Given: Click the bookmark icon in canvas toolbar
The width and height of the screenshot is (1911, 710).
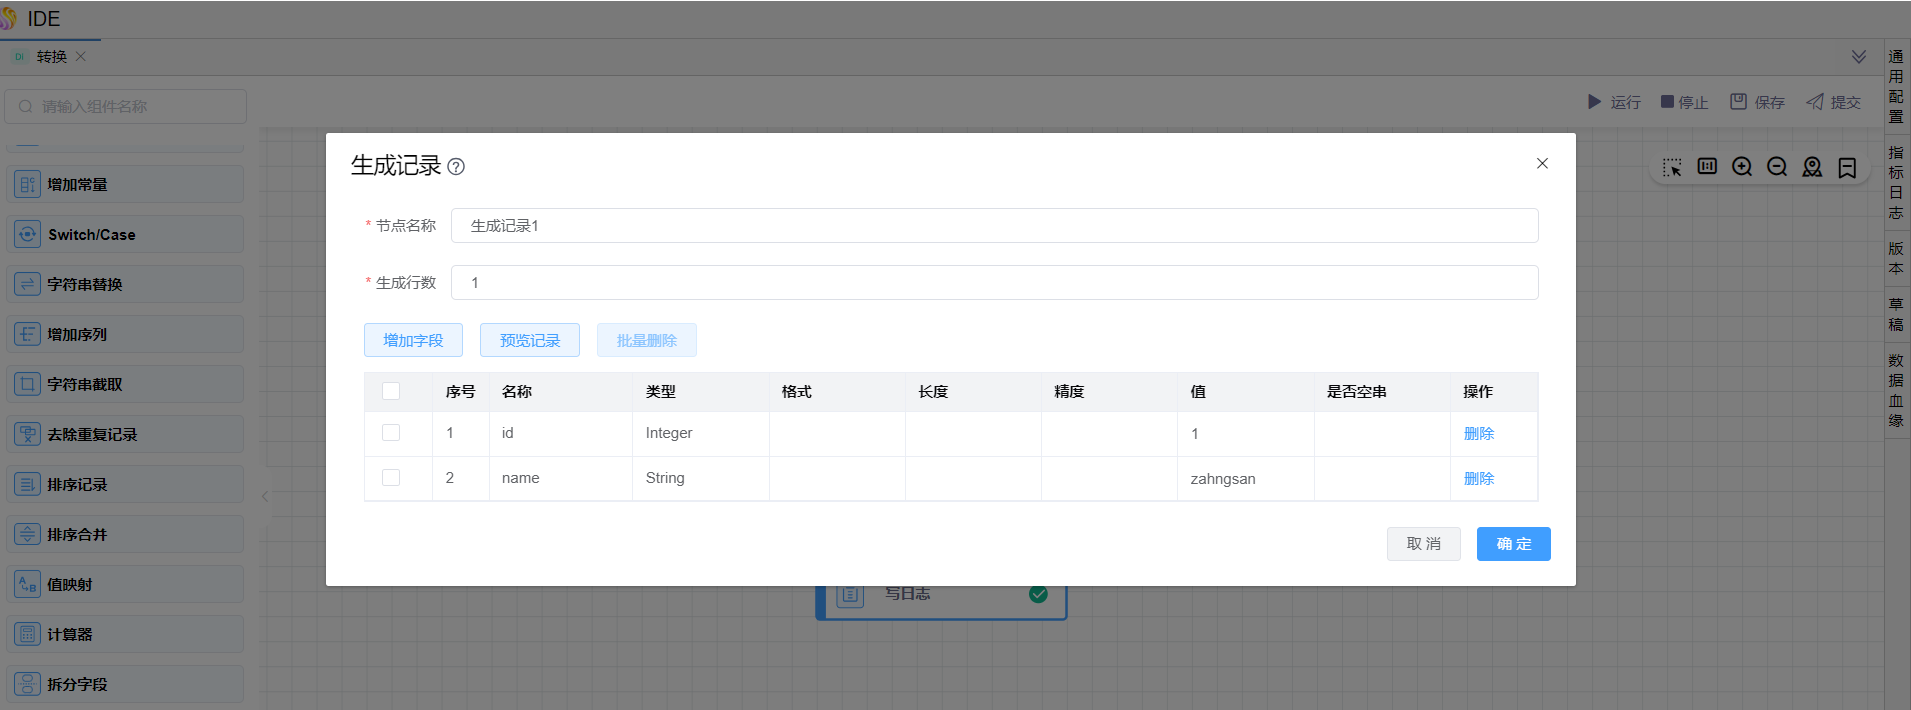Looking at the screenshot, I should coord(1847,167).
